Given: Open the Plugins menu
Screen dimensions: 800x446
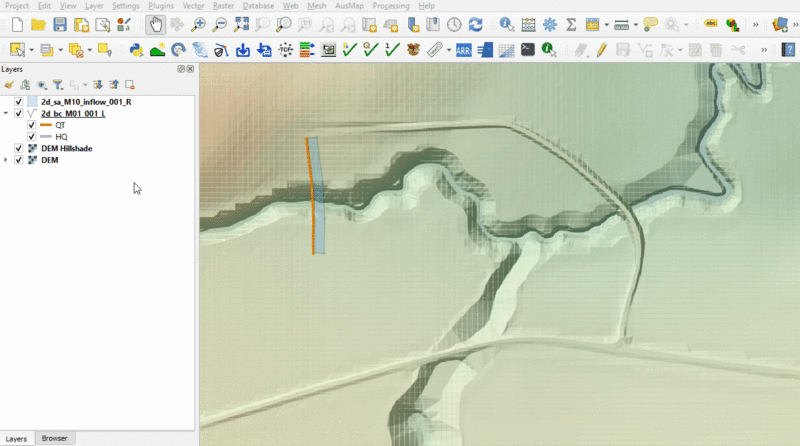Looking at the screenshot, I should [160, 6].
